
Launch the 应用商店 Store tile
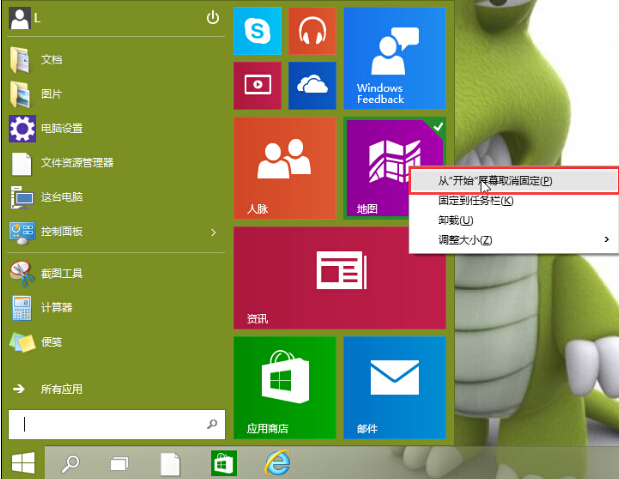(x=285, y=388)
